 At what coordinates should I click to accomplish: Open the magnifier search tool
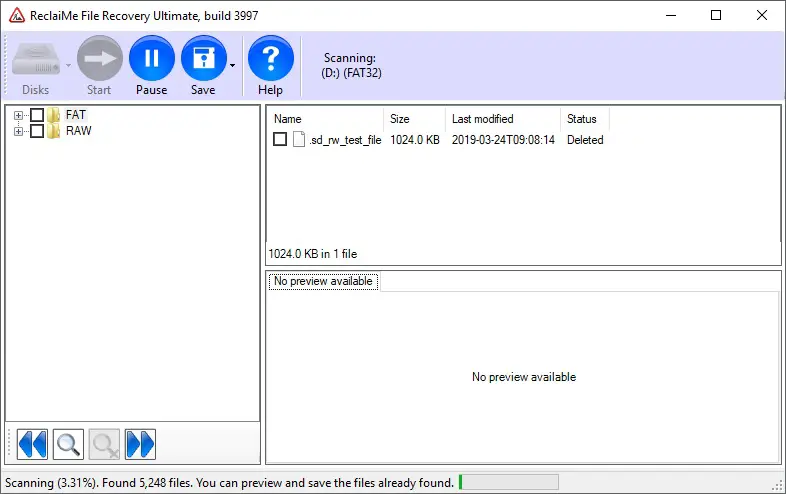[x=68, y=444]
